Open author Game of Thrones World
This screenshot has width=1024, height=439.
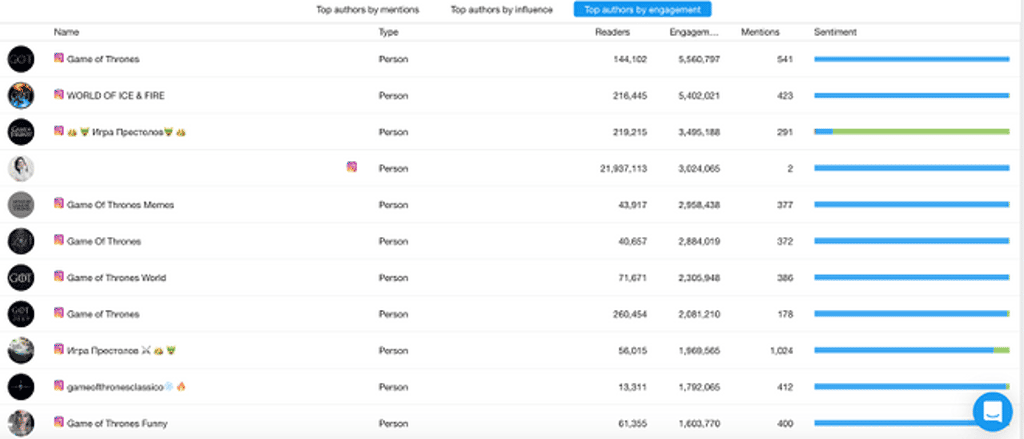pos(116,278)
